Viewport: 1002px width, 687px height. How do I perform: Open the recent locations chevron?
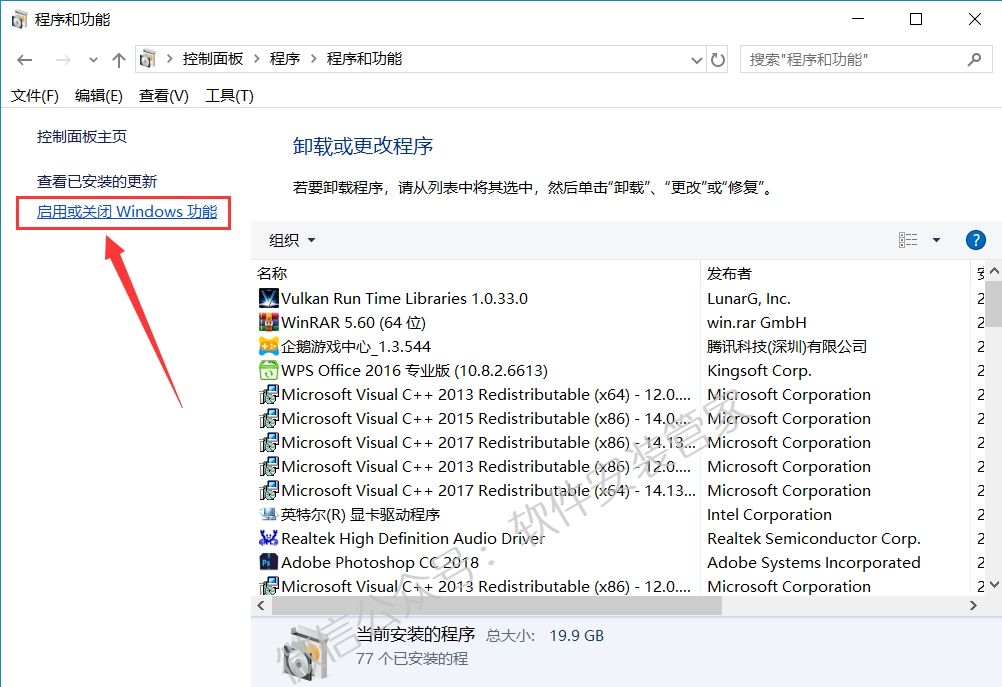coord(93,60)
